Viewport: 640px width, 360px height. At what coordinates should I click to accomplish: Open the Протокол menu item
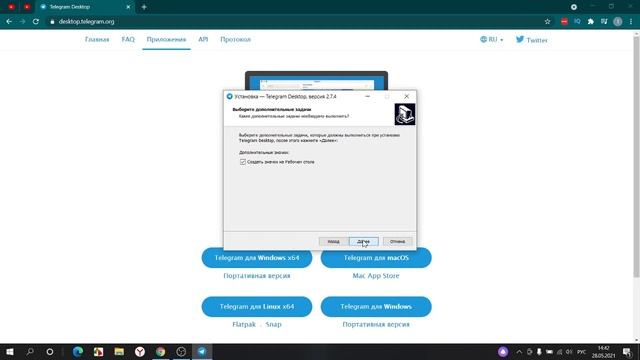236,40
